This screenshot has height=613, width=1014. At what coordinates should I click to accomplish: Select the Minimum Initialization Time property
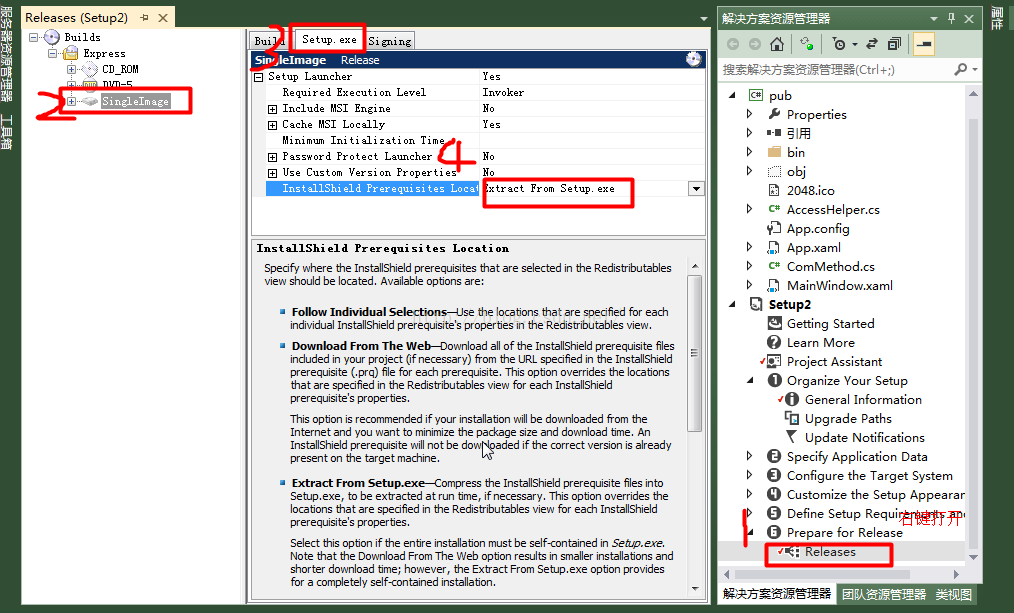point(363,140)
